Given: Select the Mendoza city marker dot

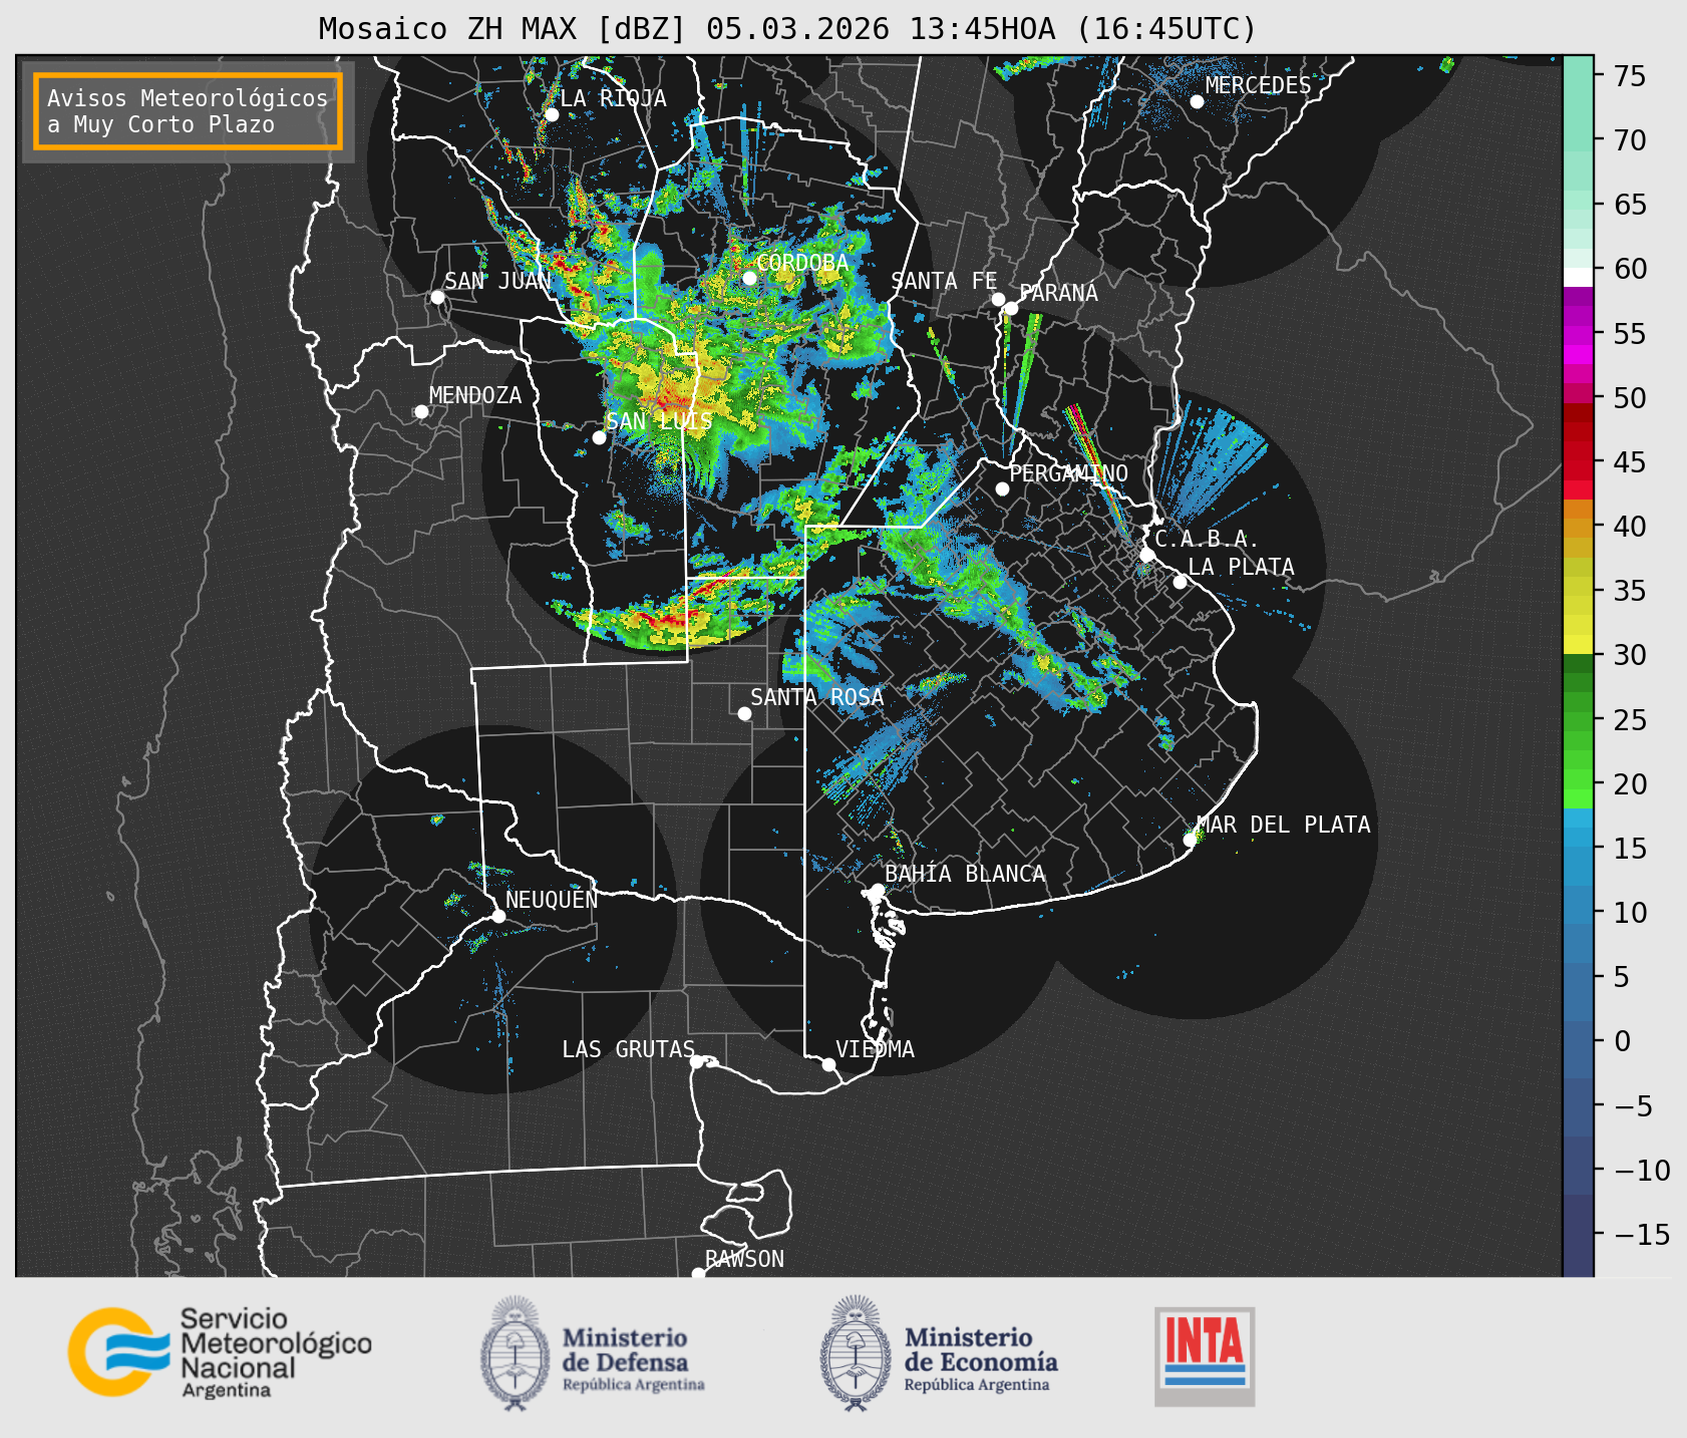Looking at the screenshot, I should coord(421,412).
